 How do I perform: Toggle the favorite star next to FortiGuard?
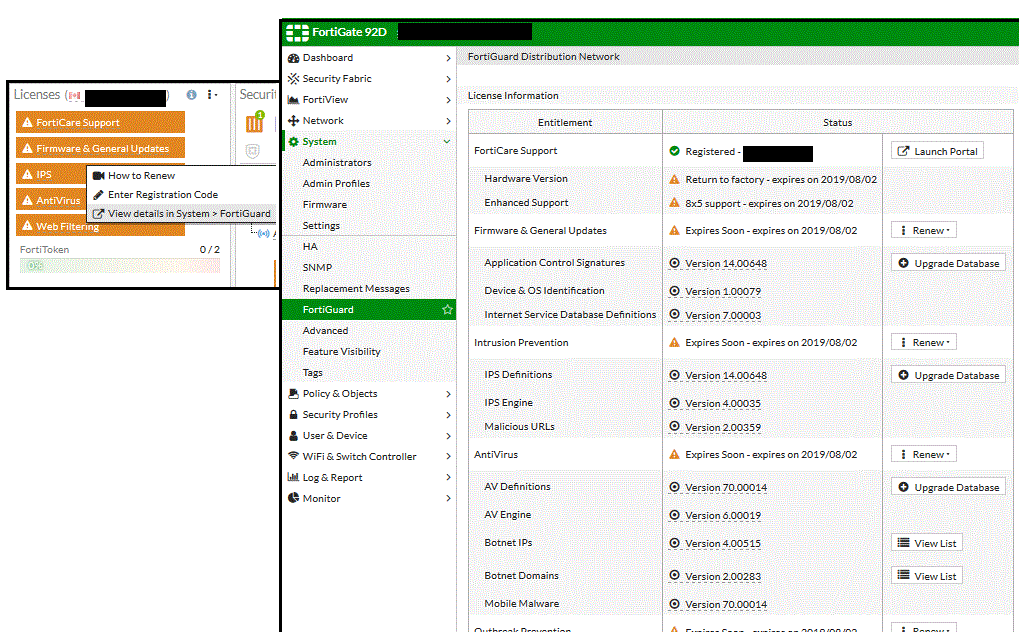[447, 310]
